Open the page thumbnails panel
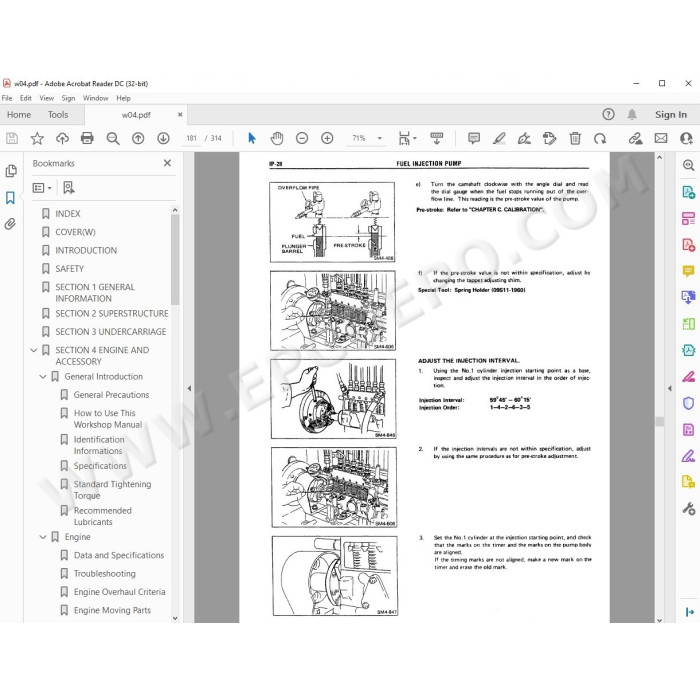 (11, 171)
